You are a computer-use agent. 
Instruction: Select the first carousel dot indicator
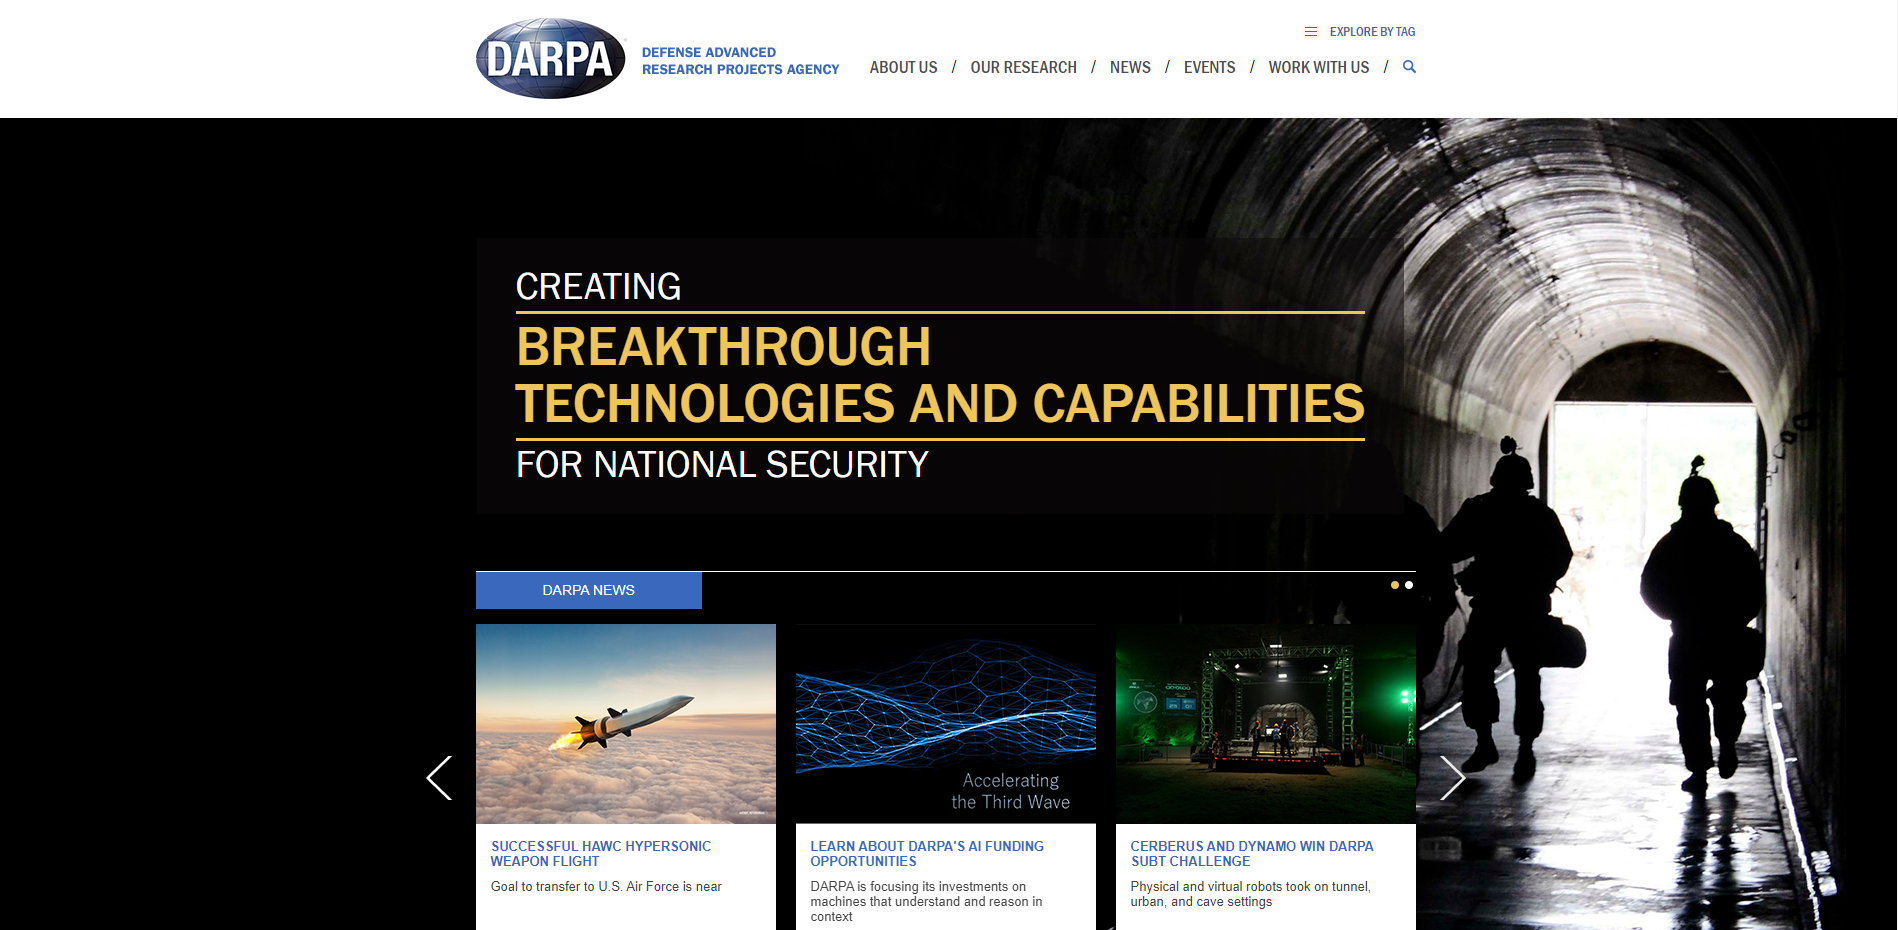1395,585
